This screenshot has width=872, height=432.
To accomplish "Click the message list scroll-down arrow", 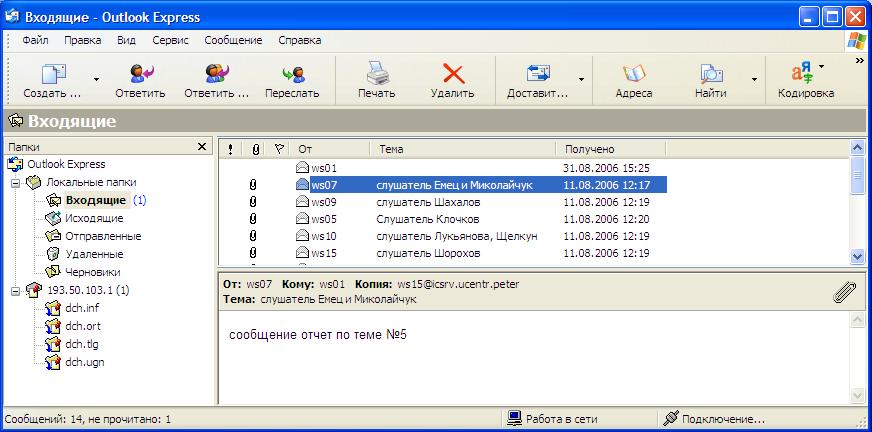I will tap(858, 256).
